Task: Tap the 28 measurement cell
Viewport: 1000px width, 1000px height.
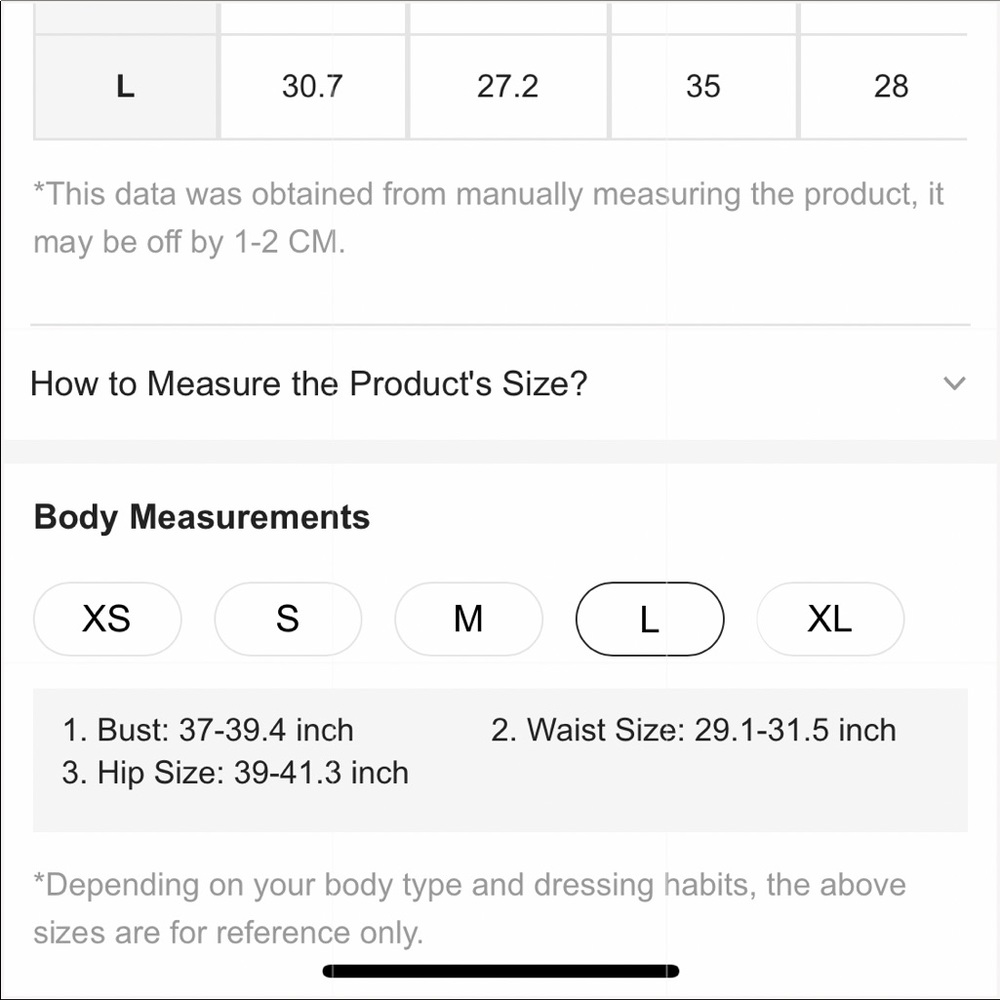Action: pos(890,86)
